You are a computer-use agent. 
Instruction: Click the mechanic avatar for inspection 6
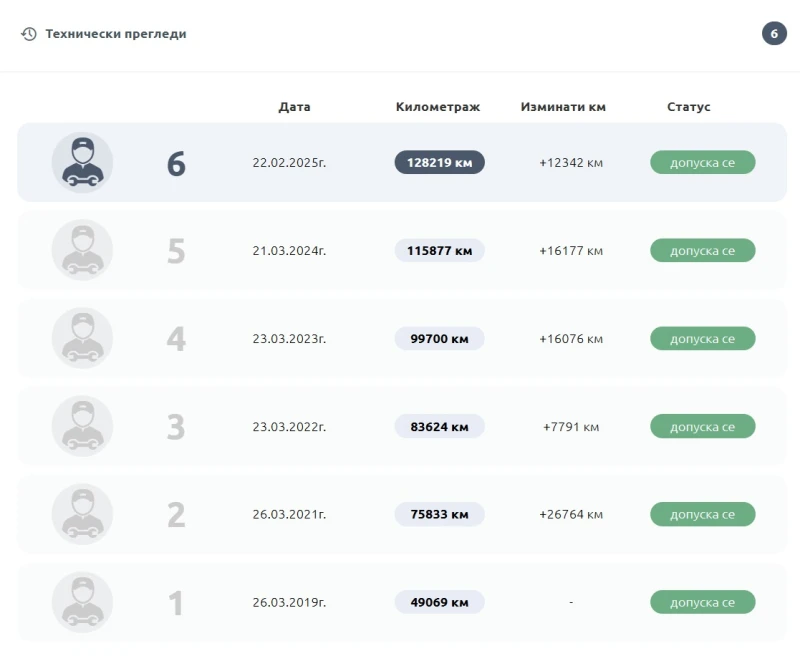click(82, 162)
